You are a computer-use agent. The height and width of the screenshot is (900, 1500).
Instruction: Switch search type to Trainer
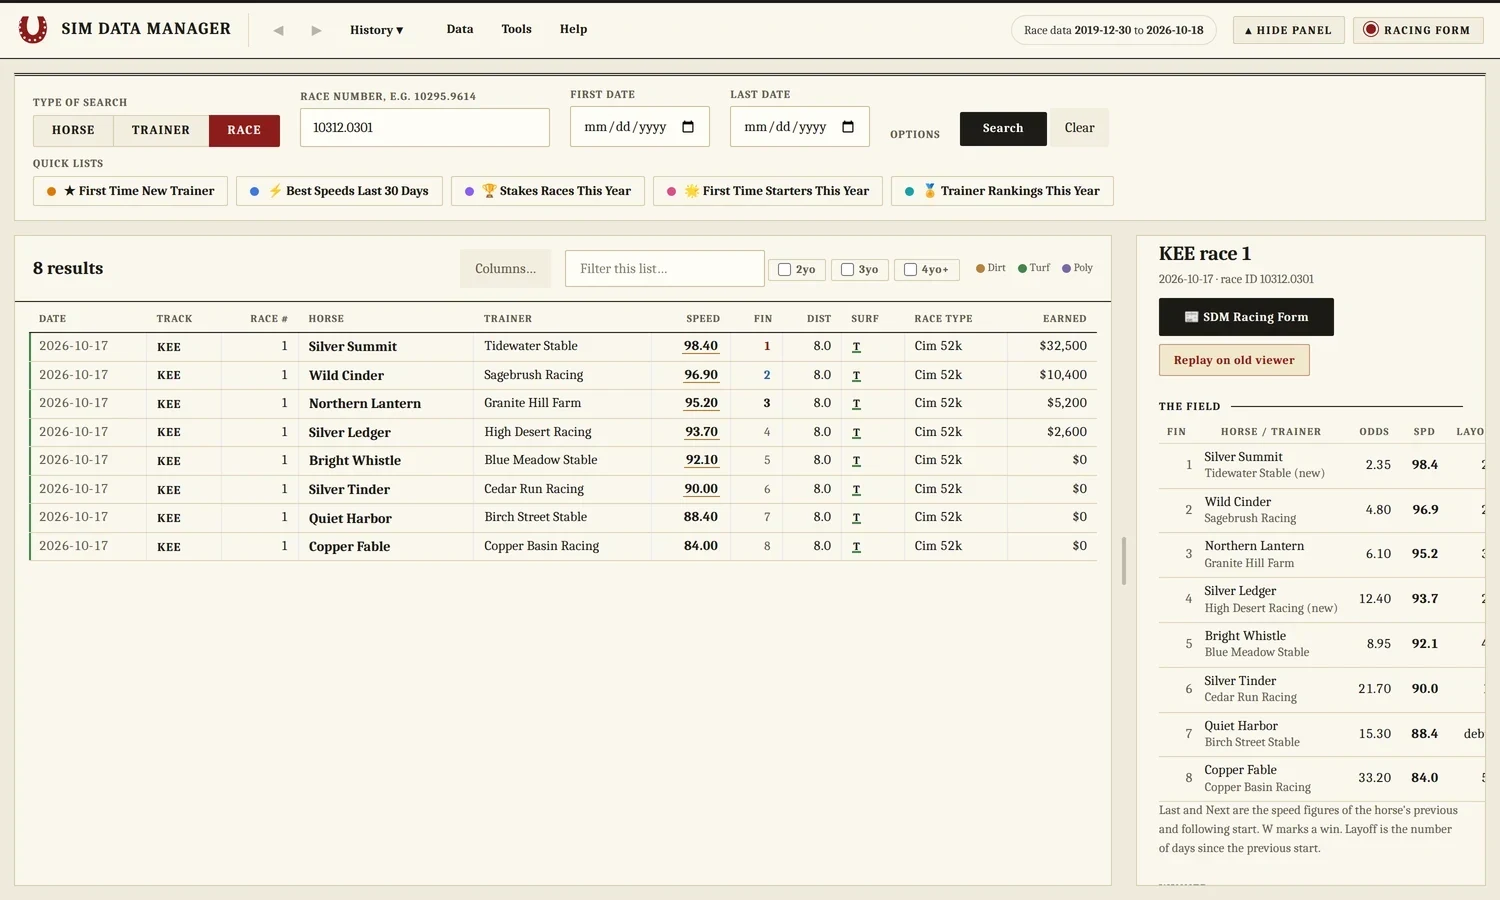(161, 130)
